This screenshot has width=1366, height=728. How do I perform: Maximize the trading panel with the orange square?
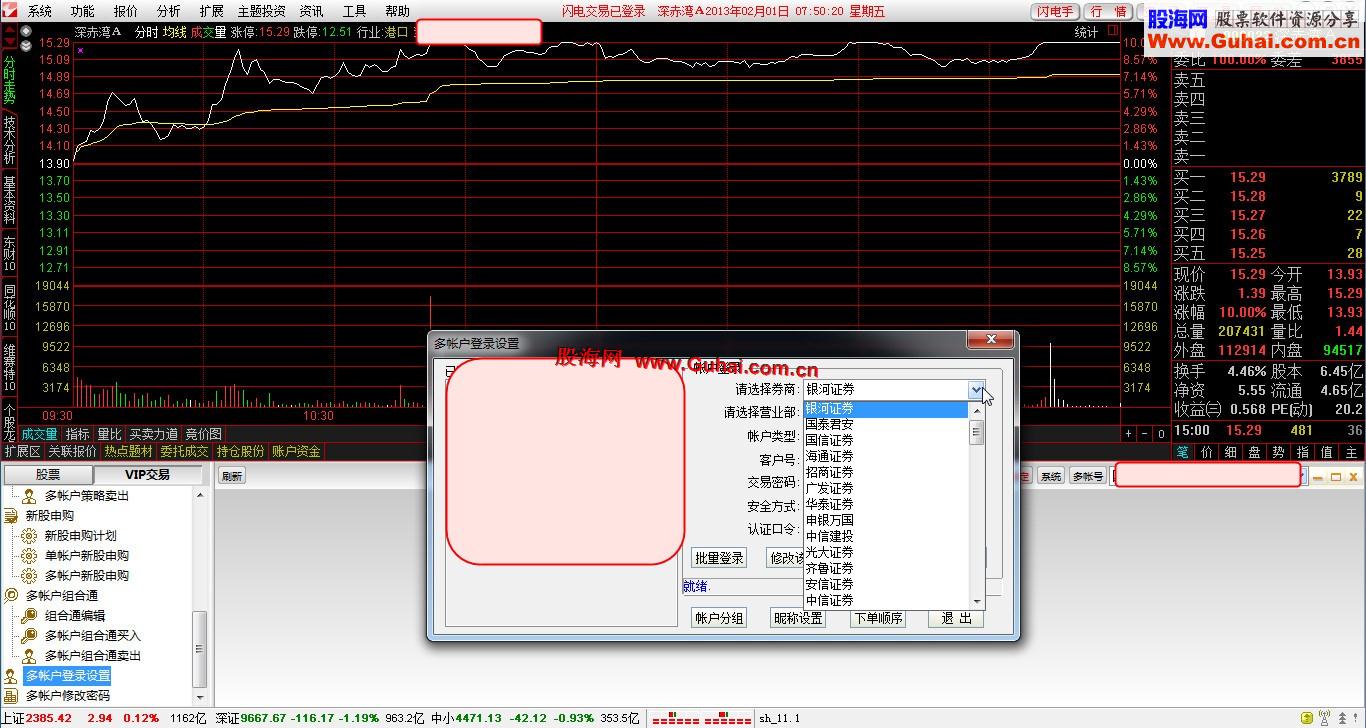[x=1336, y=477]
